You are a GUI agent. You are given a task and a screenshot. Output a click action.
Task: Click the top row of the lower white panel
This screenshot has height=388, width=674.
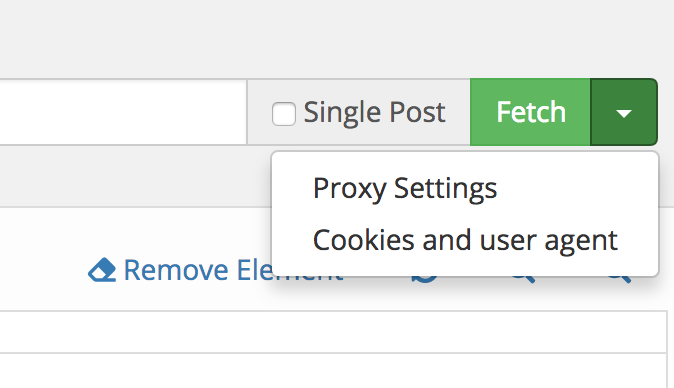(x=333, y=332)
